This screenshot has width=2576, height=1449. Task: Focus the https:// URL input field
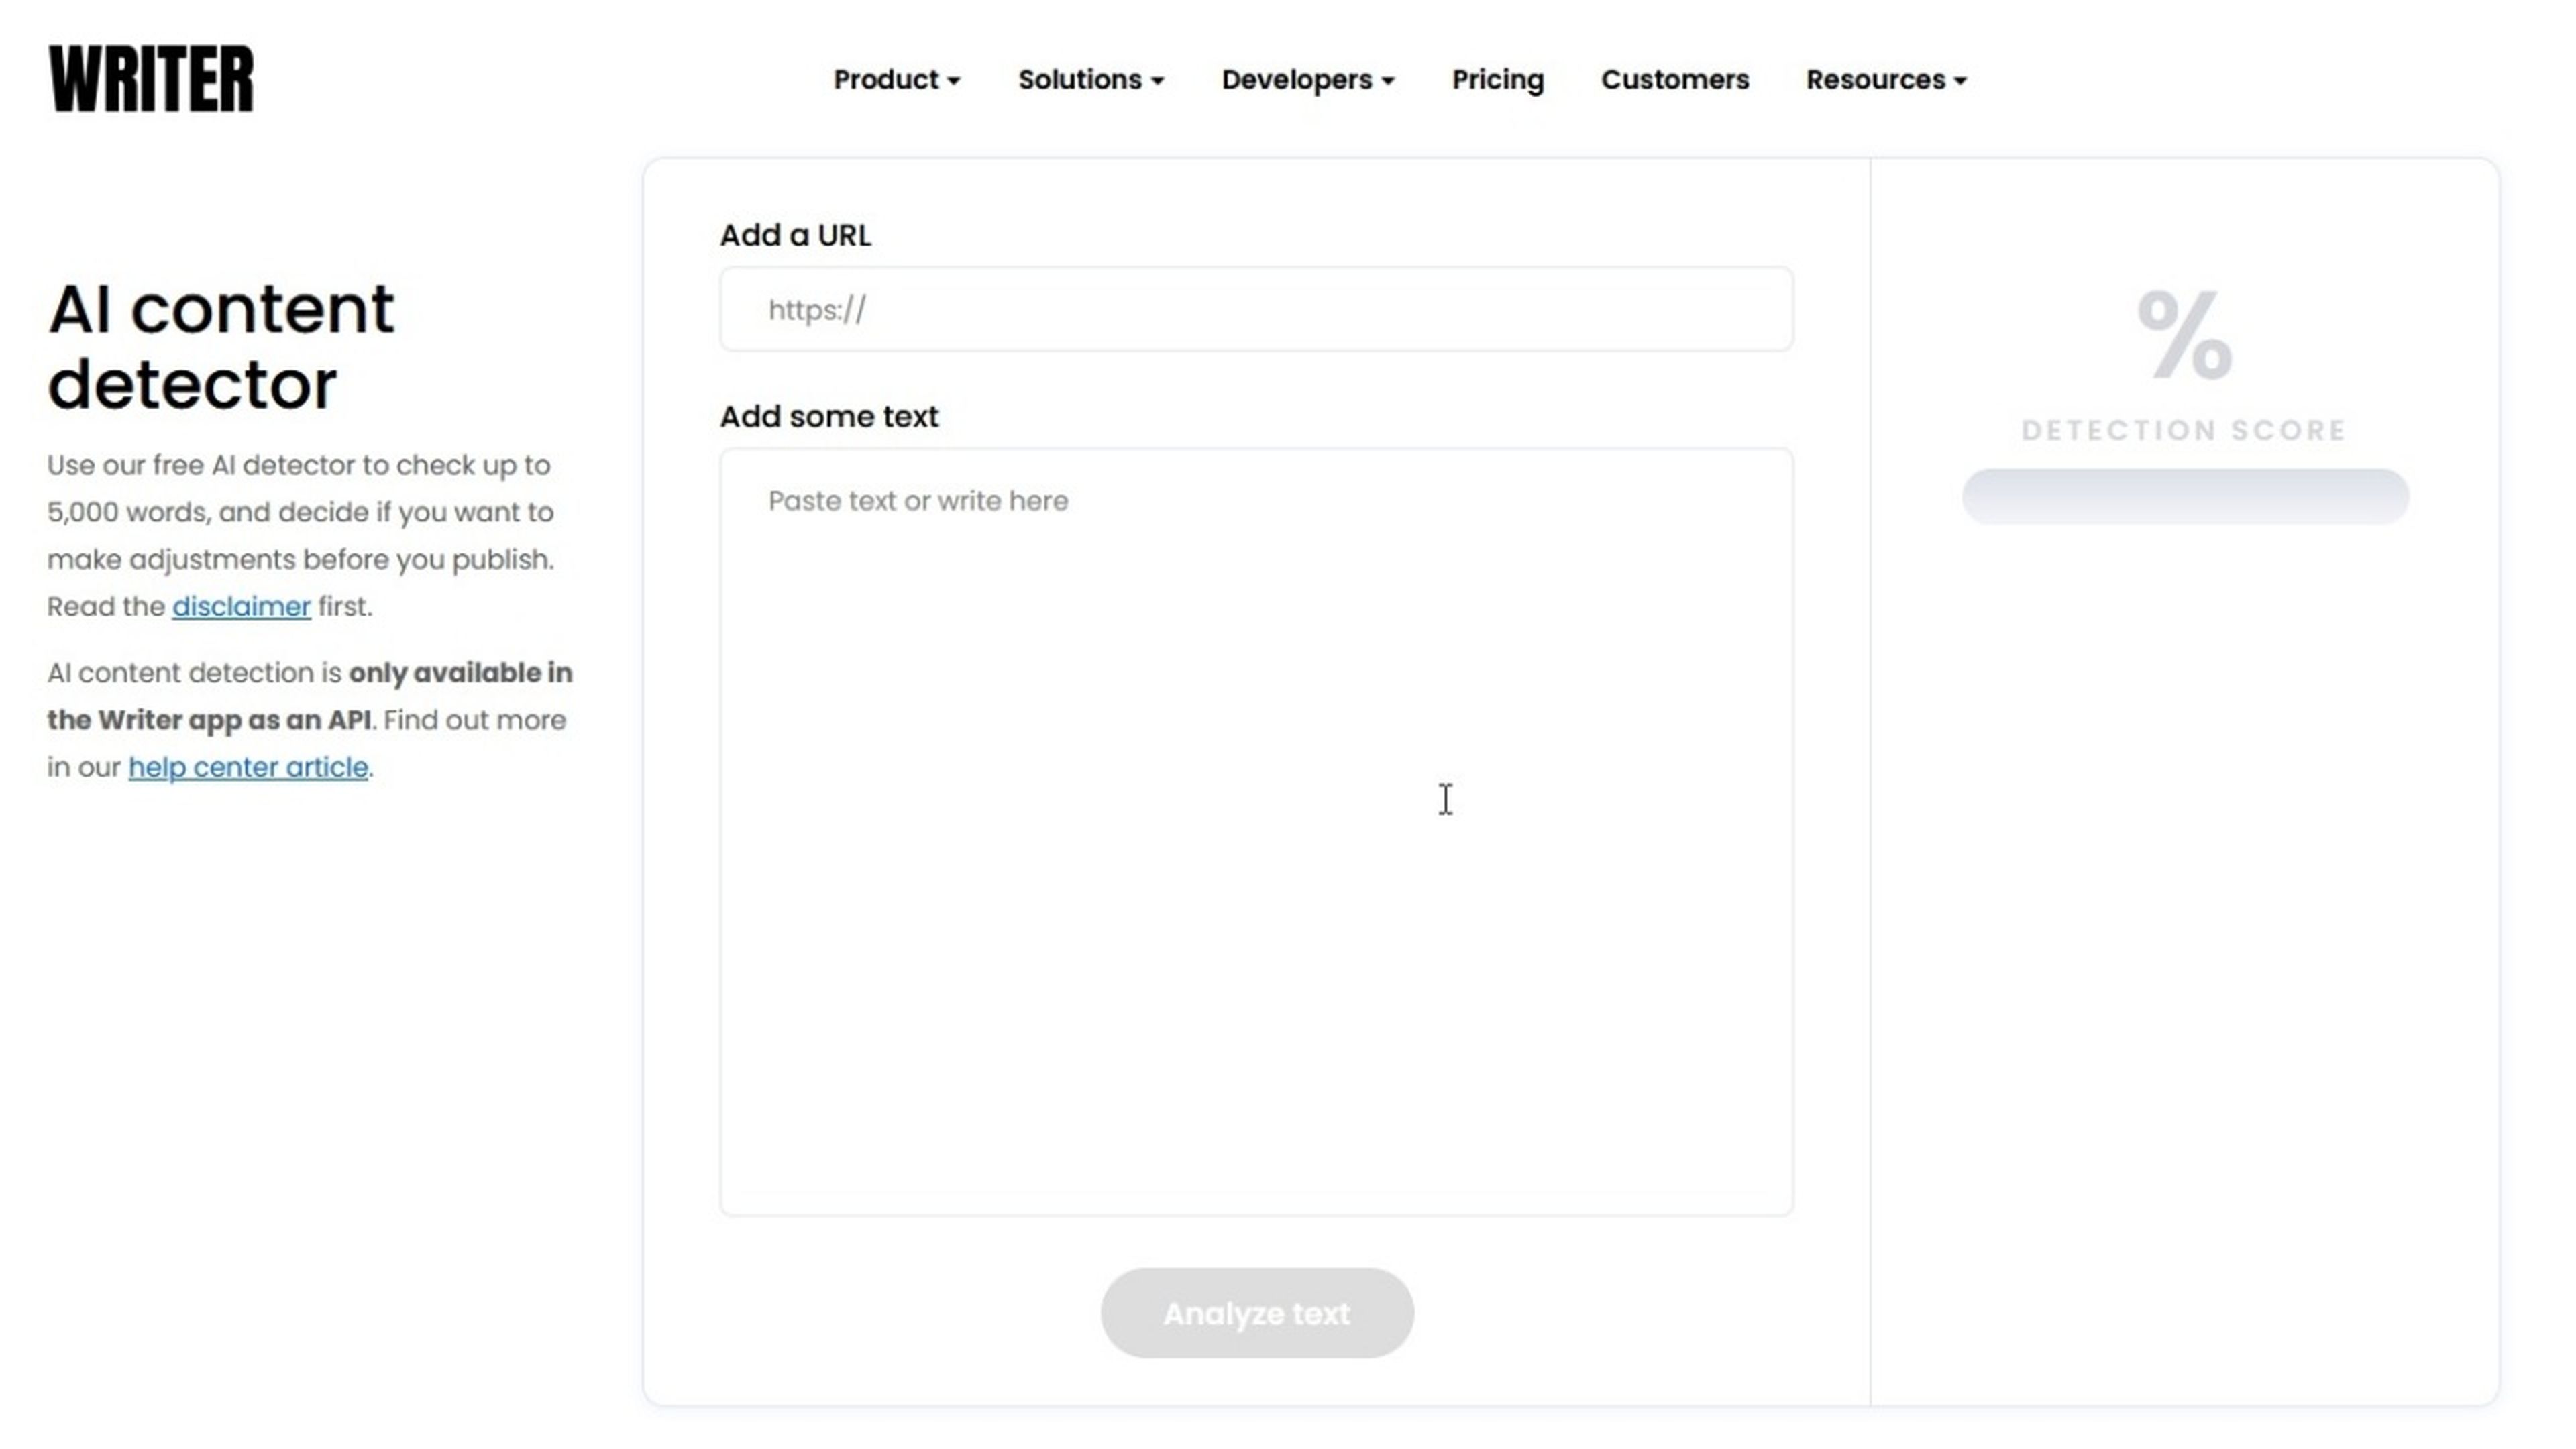[x=1256, y=309]
